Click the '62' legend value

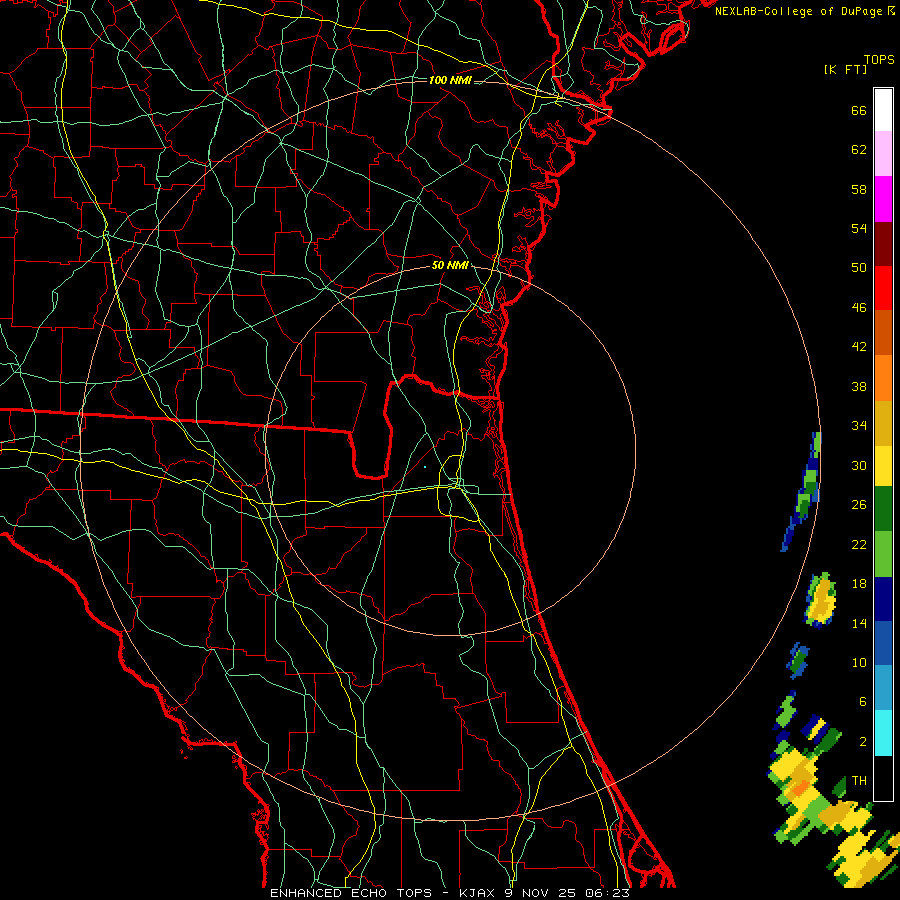coord(859,150)
